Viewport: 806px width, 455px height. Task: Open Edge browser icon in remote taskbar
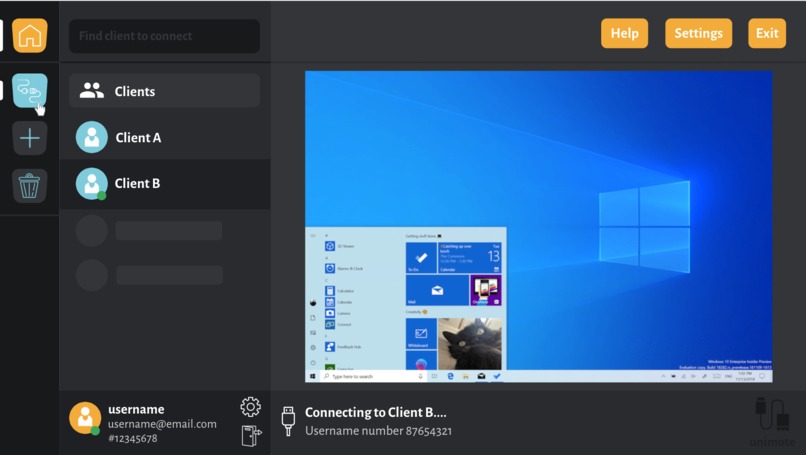click(x=450, y=376)
